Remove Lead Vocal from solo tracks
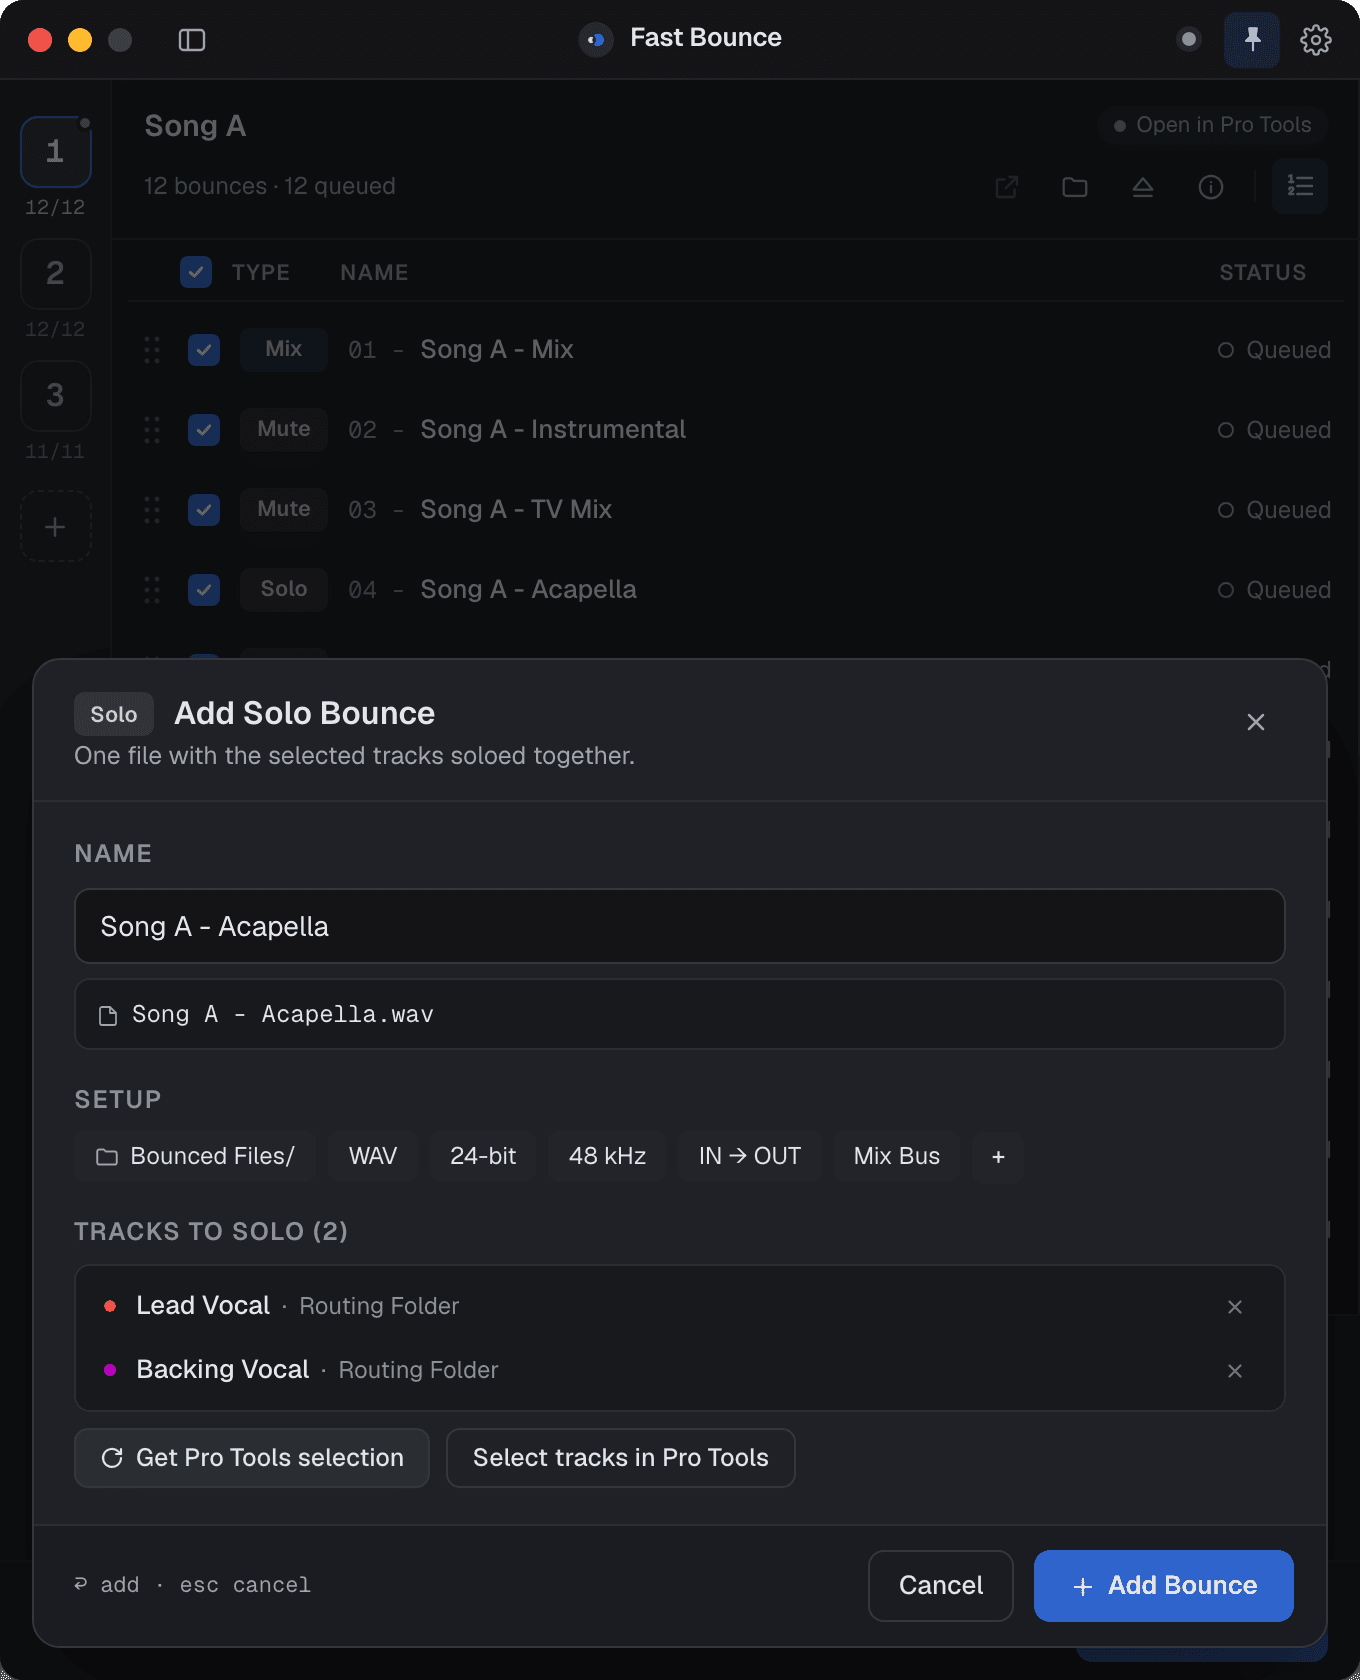 (x=1235, y=1307)
